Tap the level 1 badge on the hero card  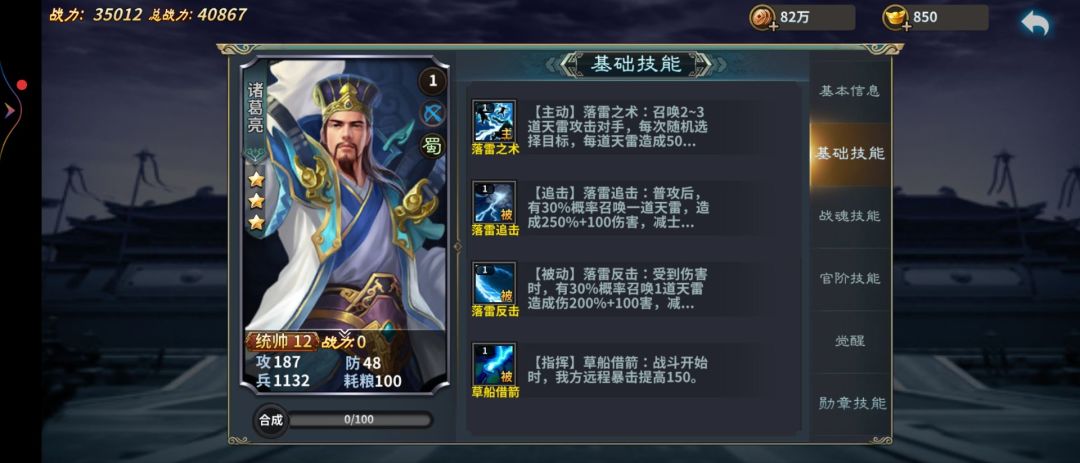[433, 81]
